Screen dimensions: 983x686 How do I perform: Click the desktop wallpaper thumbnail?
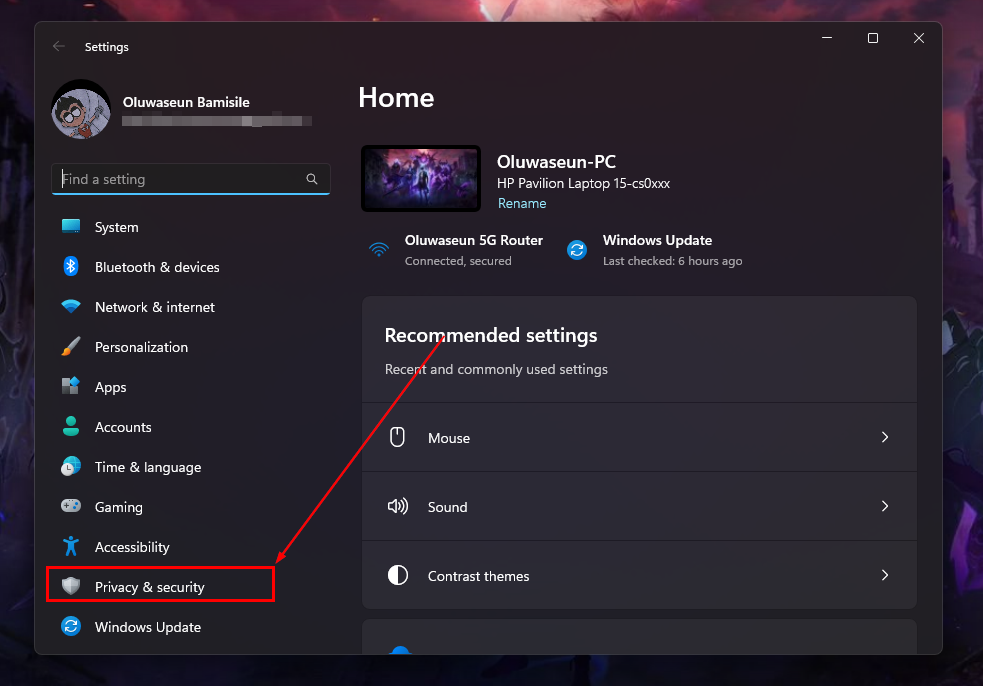(x=420, y=178)
